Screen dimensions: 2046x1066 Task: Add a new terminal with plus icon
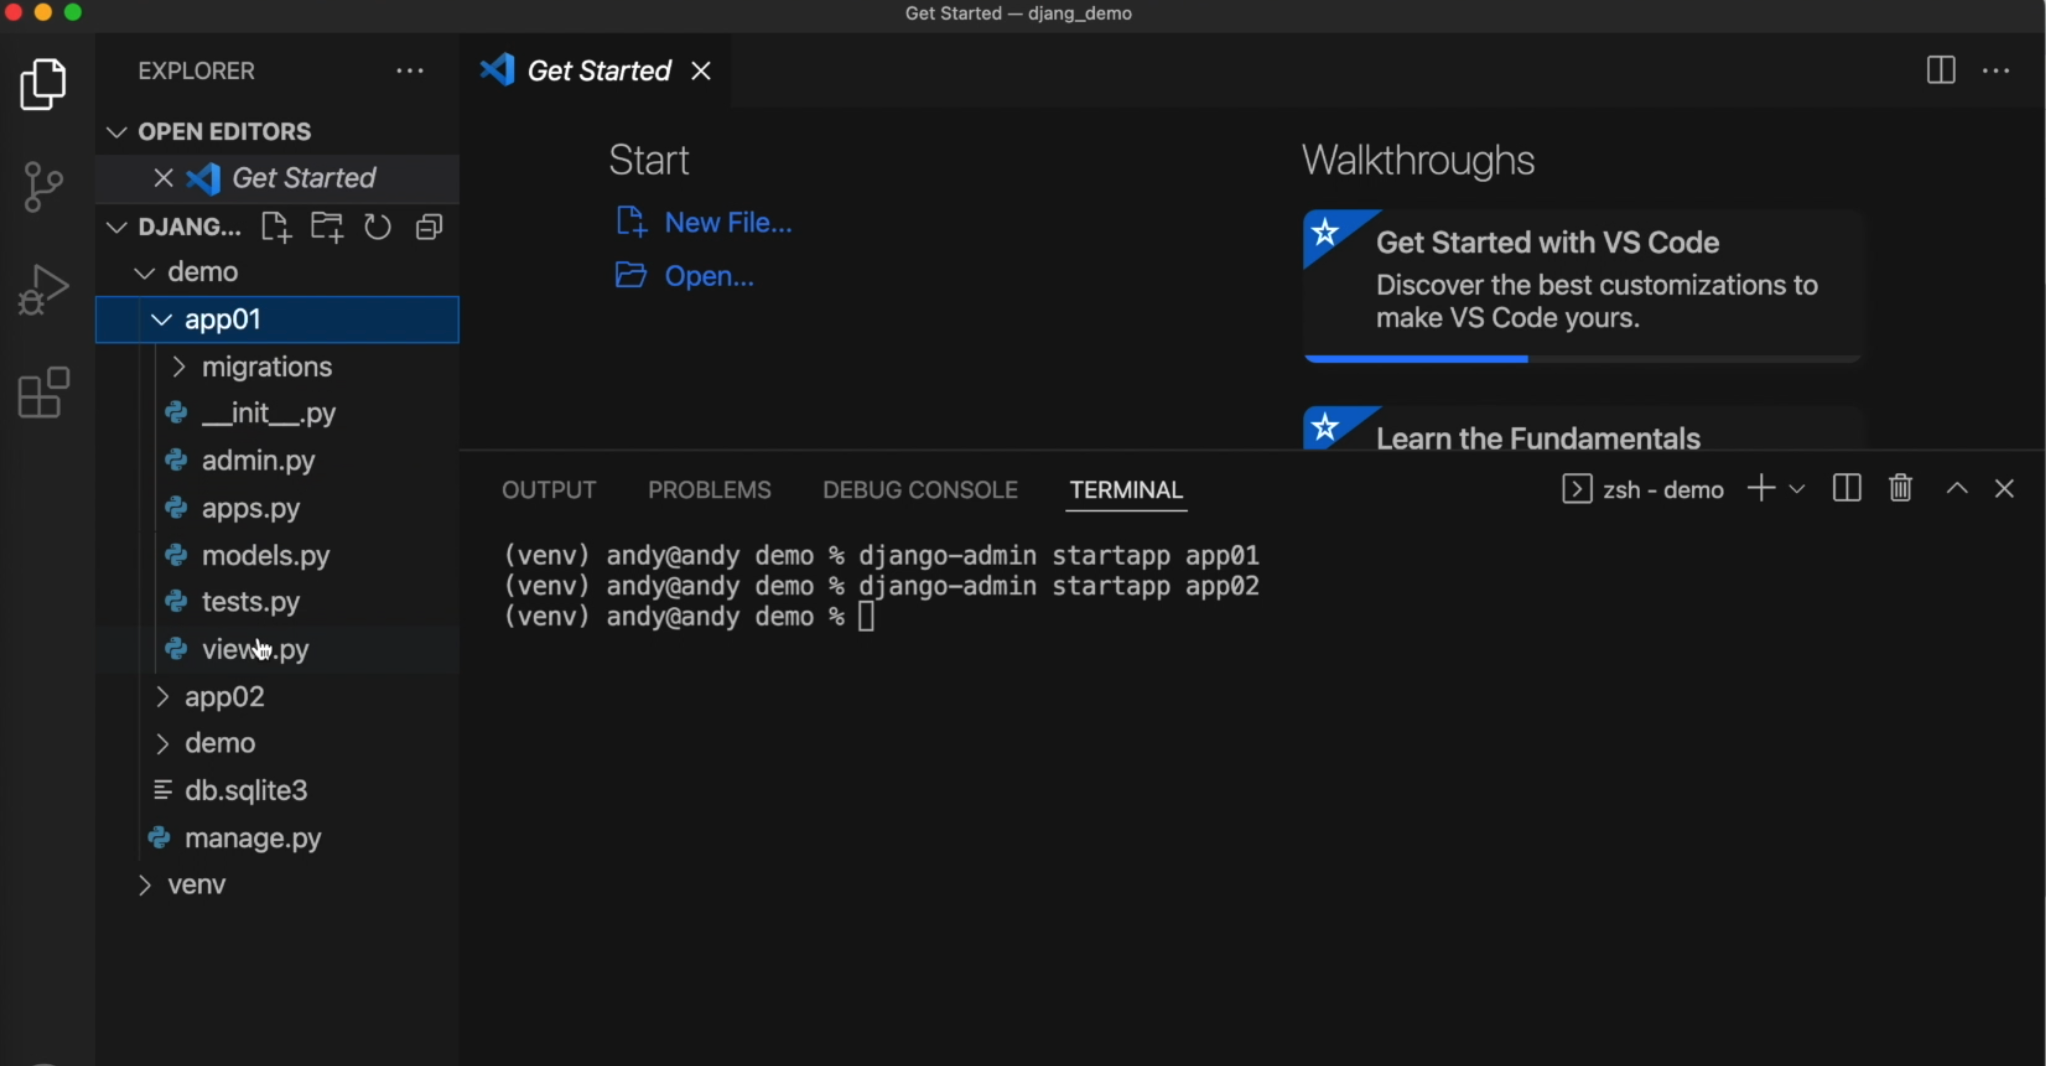[1761, 489]
